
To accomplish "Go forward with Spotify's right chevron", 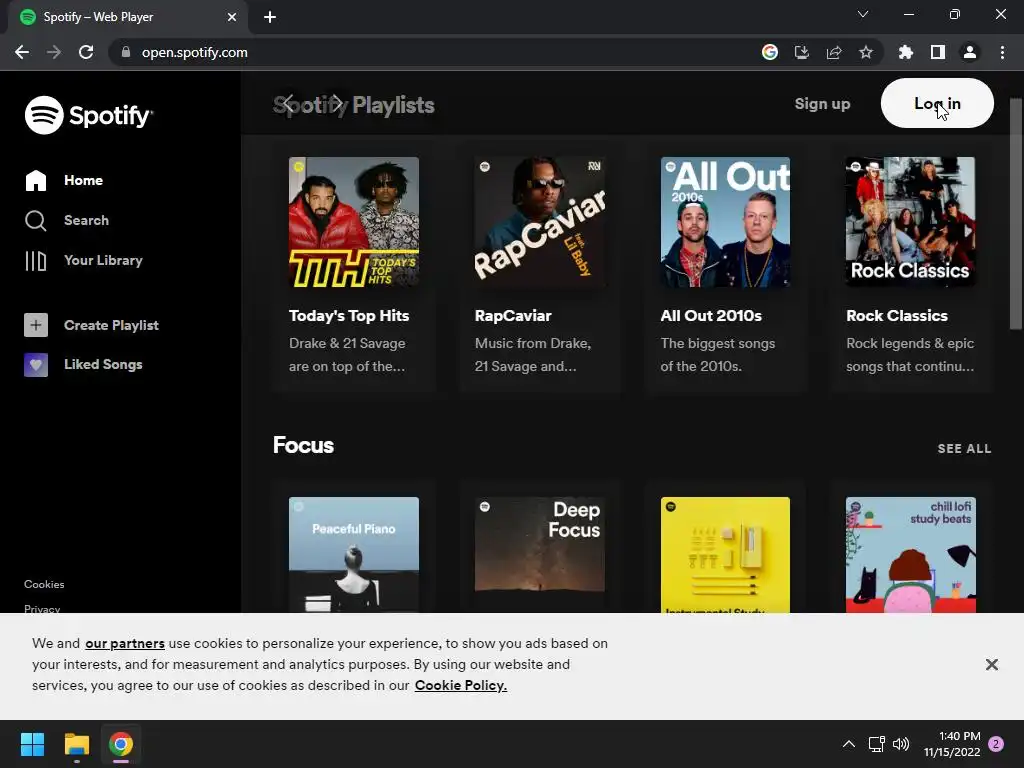I will point(337,104).
